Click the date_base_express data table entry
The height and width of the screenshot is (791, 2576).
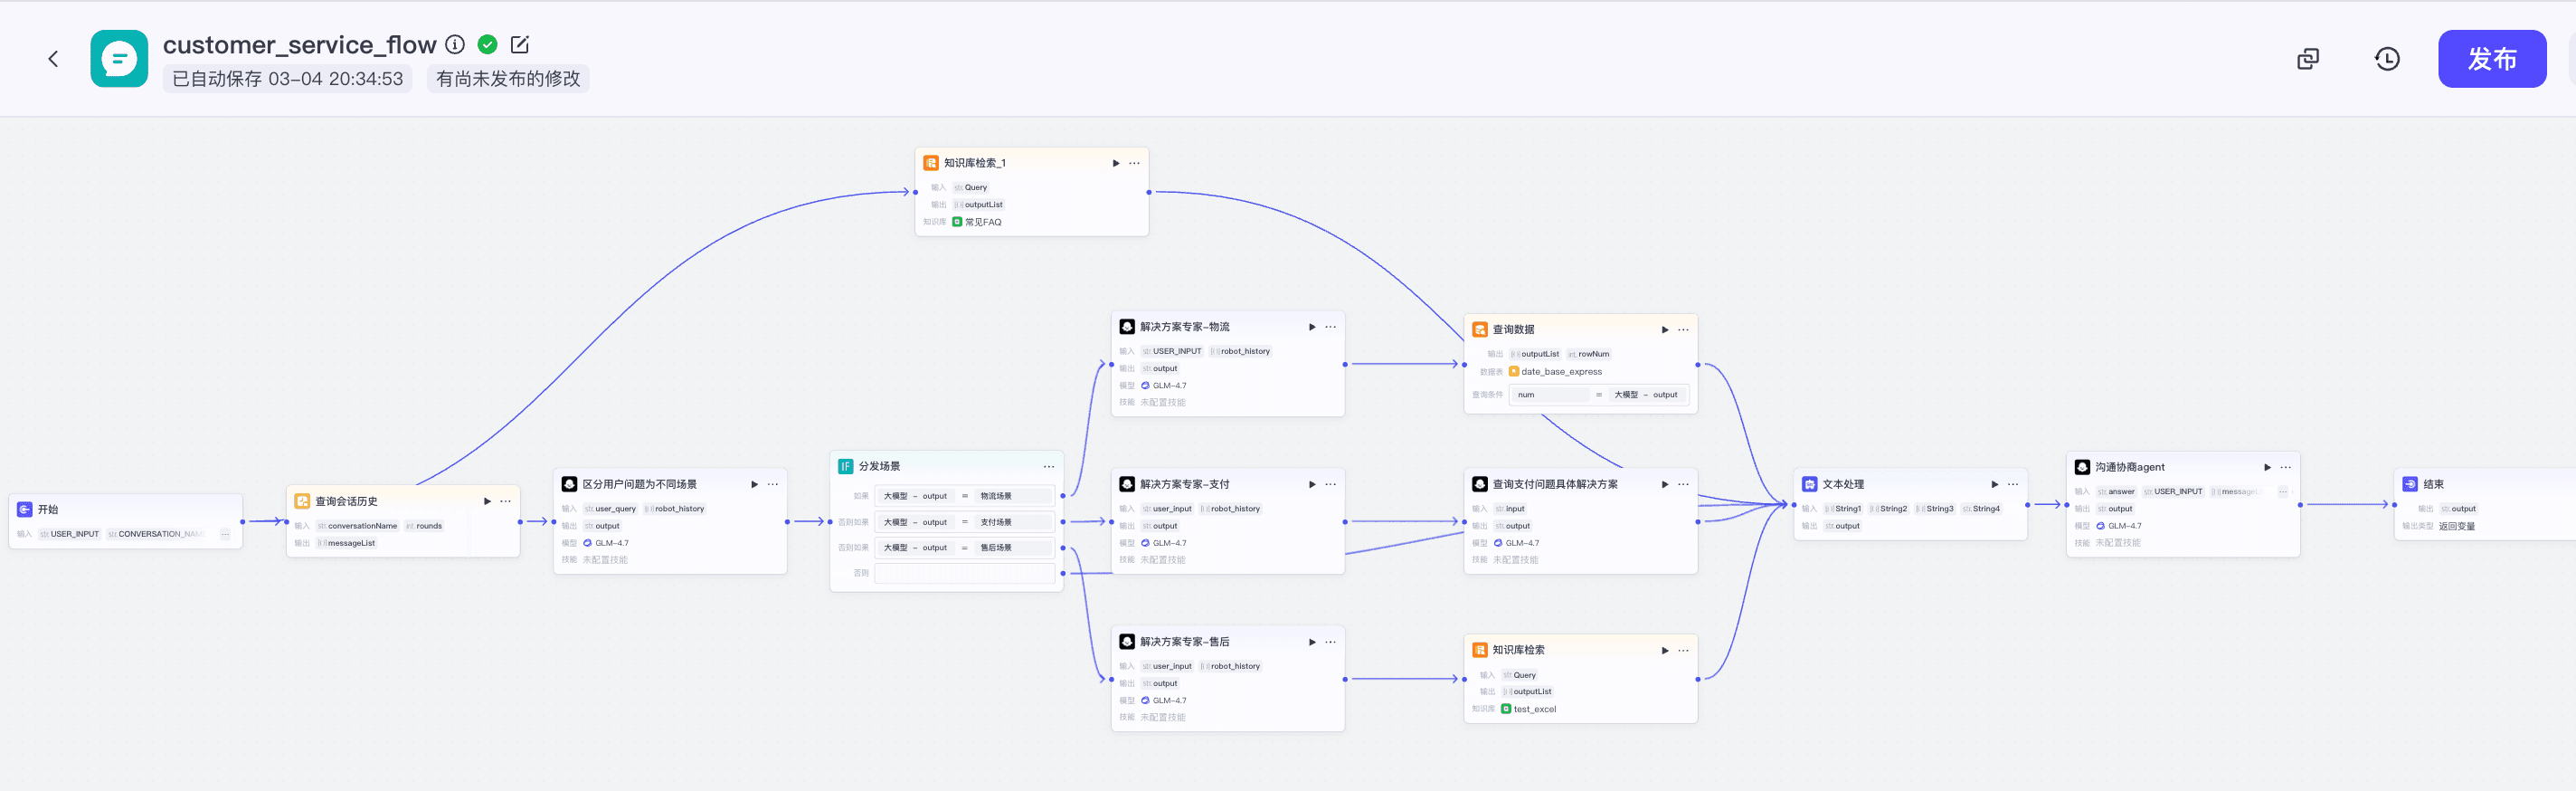(1555, 372)
